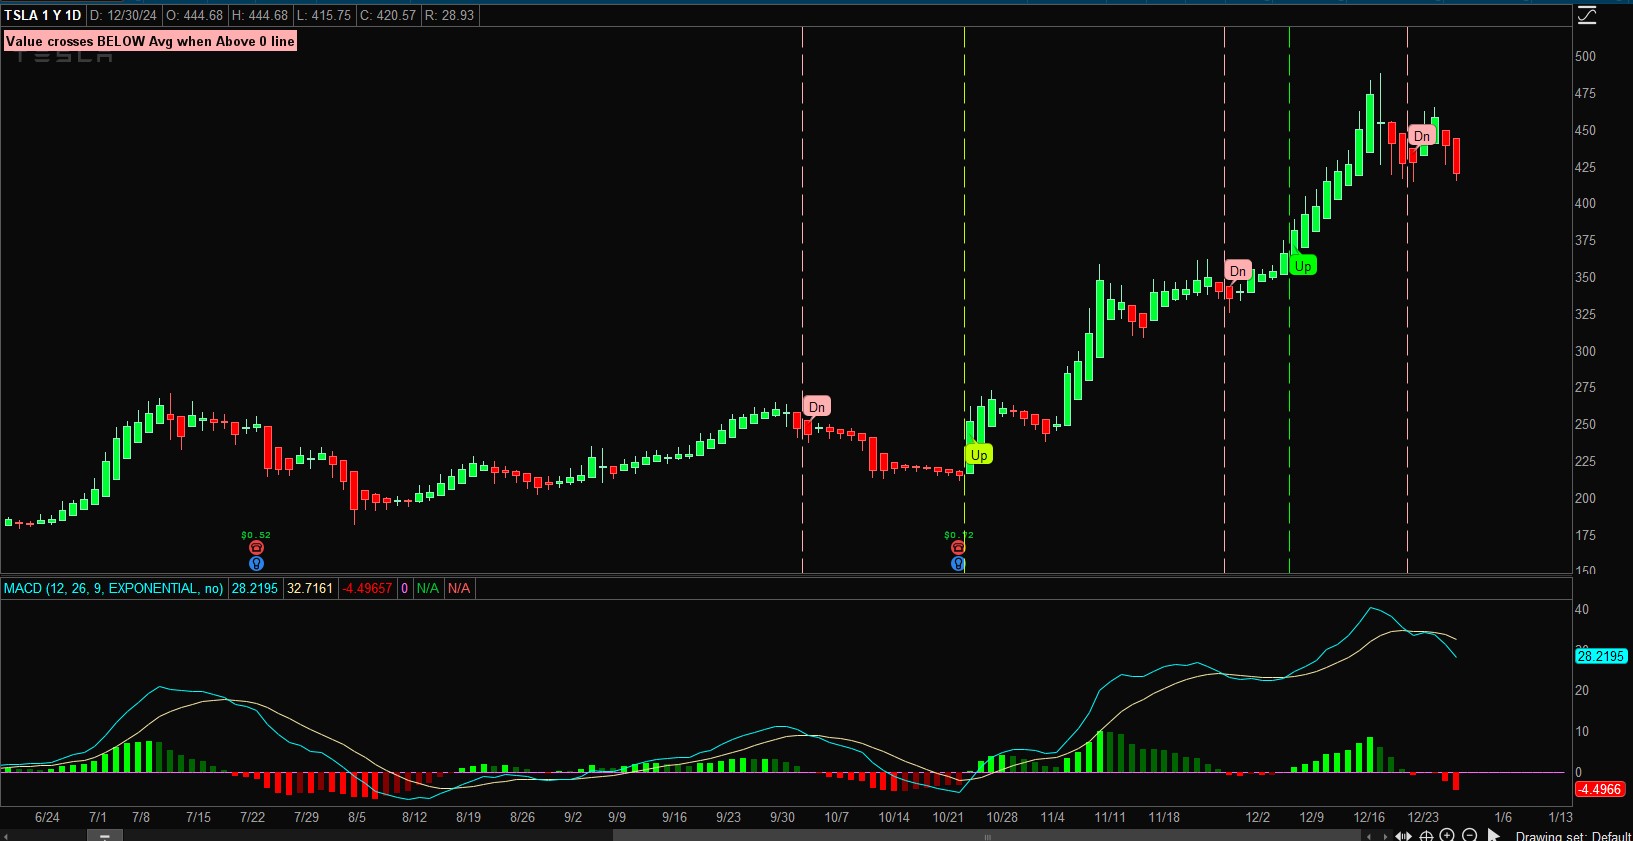
Task: Click the blue earnings bulb icon near 10/21
Action: tap(958, 564)
